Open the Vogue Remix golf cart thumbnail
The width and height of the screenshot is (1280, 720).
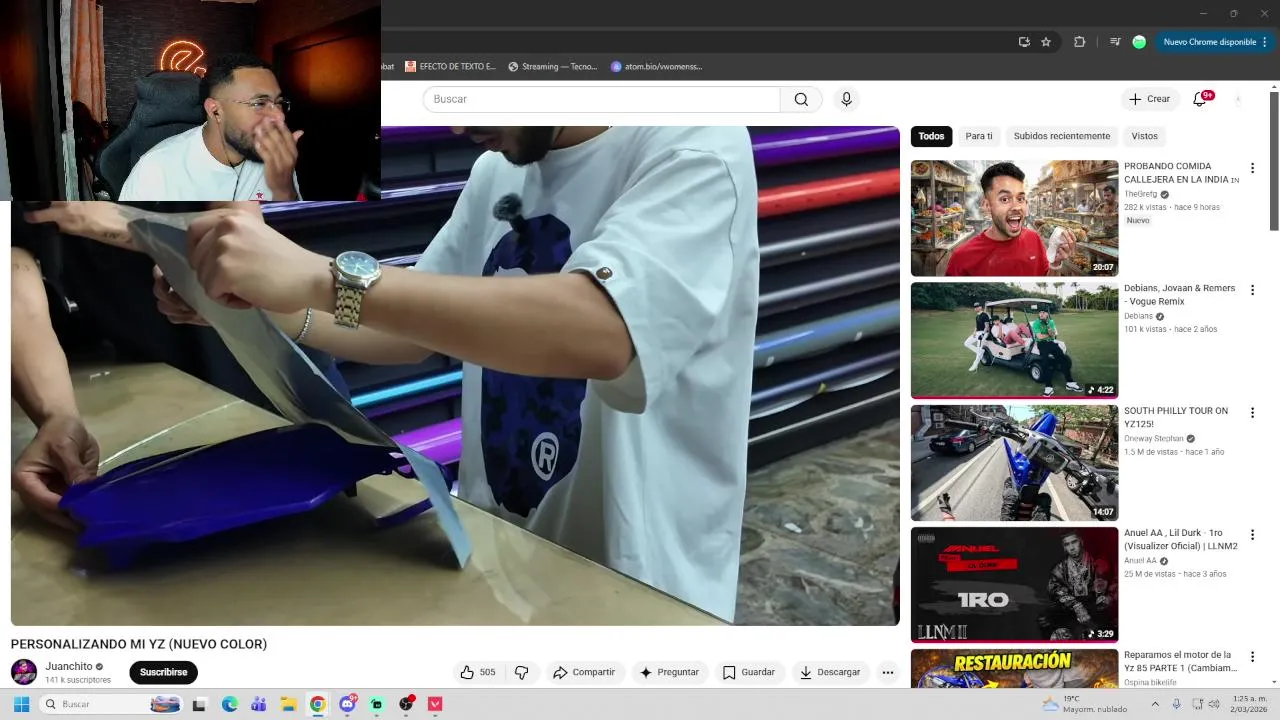1014,340
